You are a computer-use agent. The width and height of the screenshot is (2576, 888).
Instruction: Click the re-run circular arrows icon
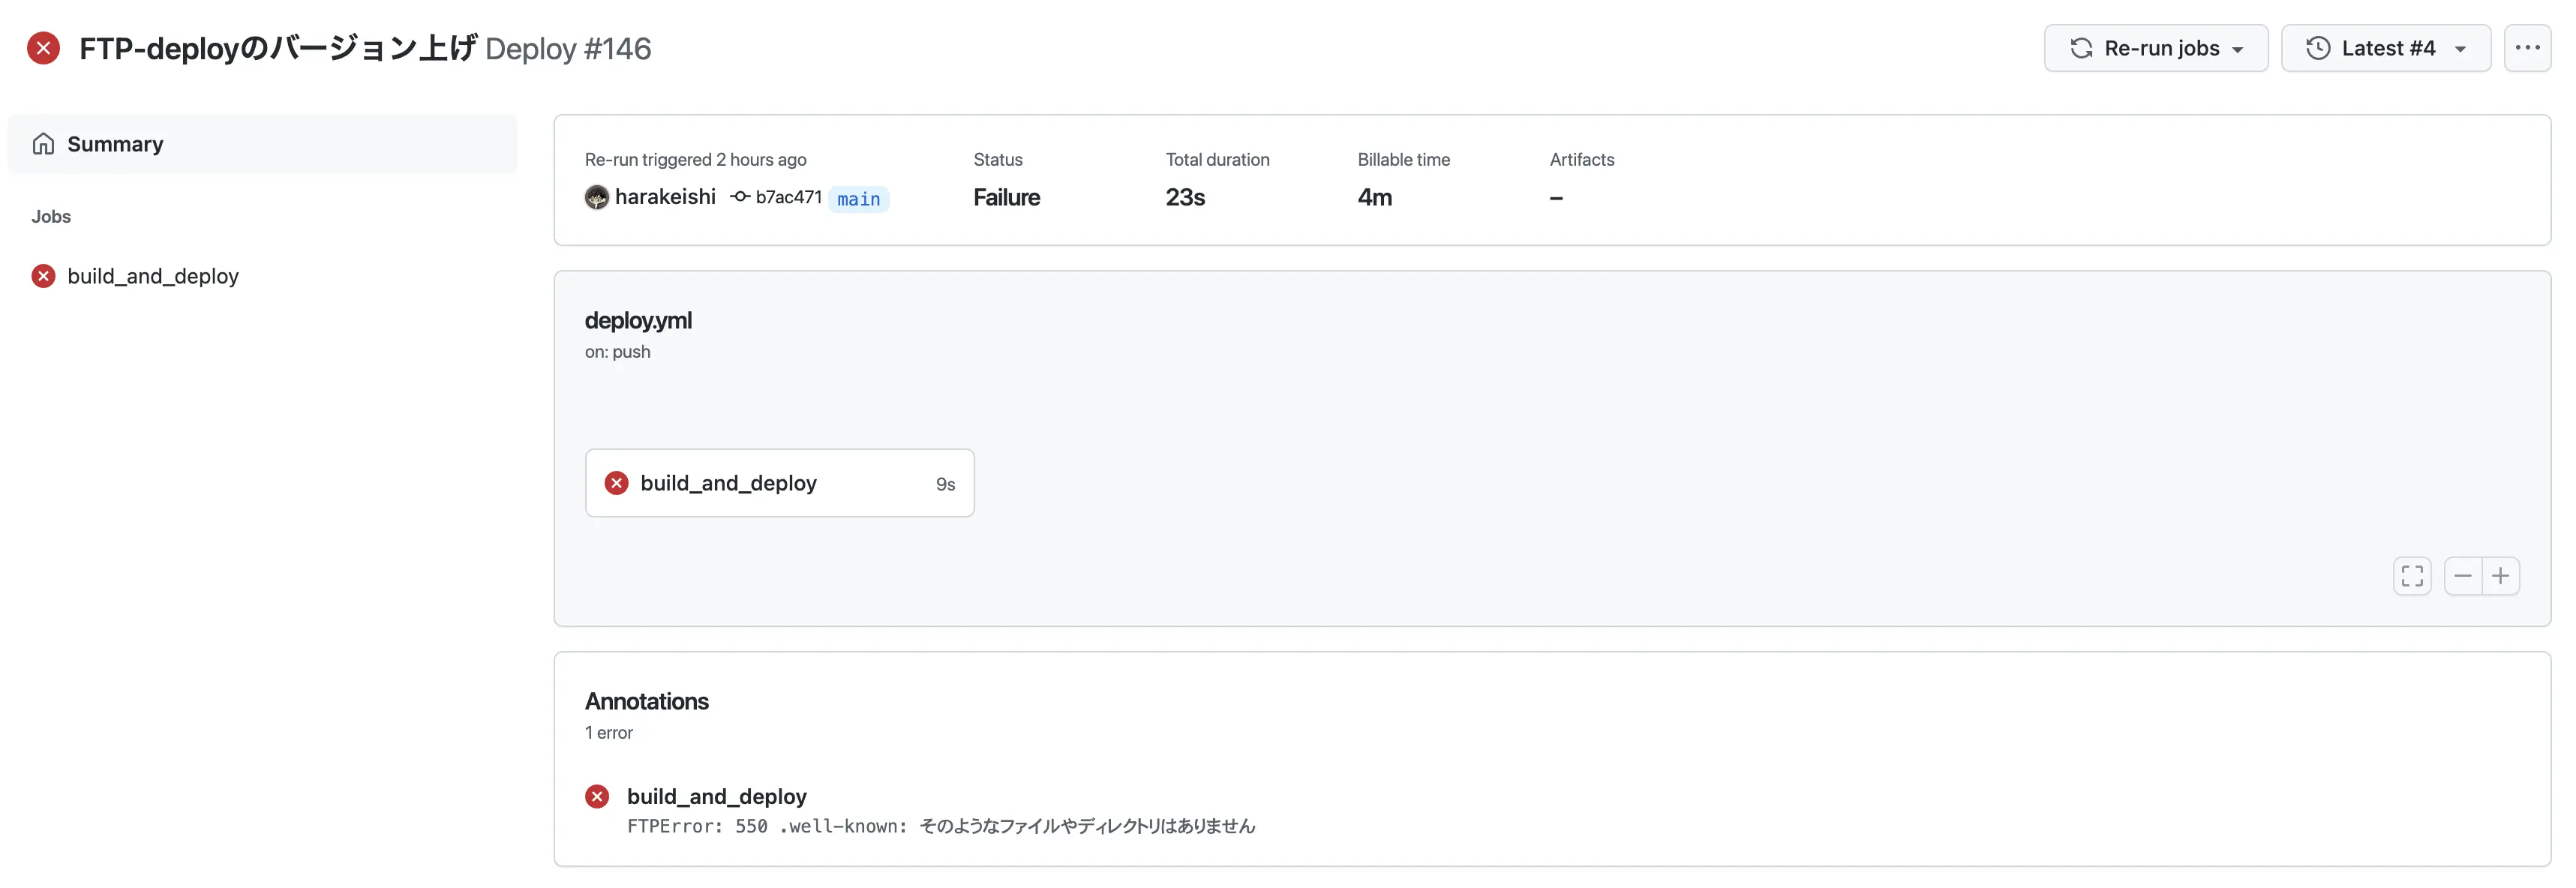click(2083, 47)
